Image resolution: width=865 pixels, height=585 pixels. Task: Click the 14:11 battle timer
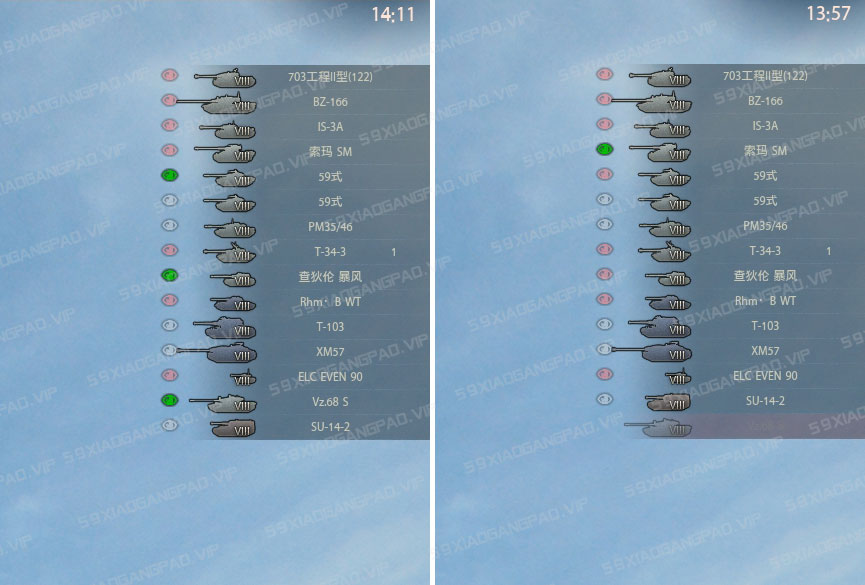[x=393, y=14]
